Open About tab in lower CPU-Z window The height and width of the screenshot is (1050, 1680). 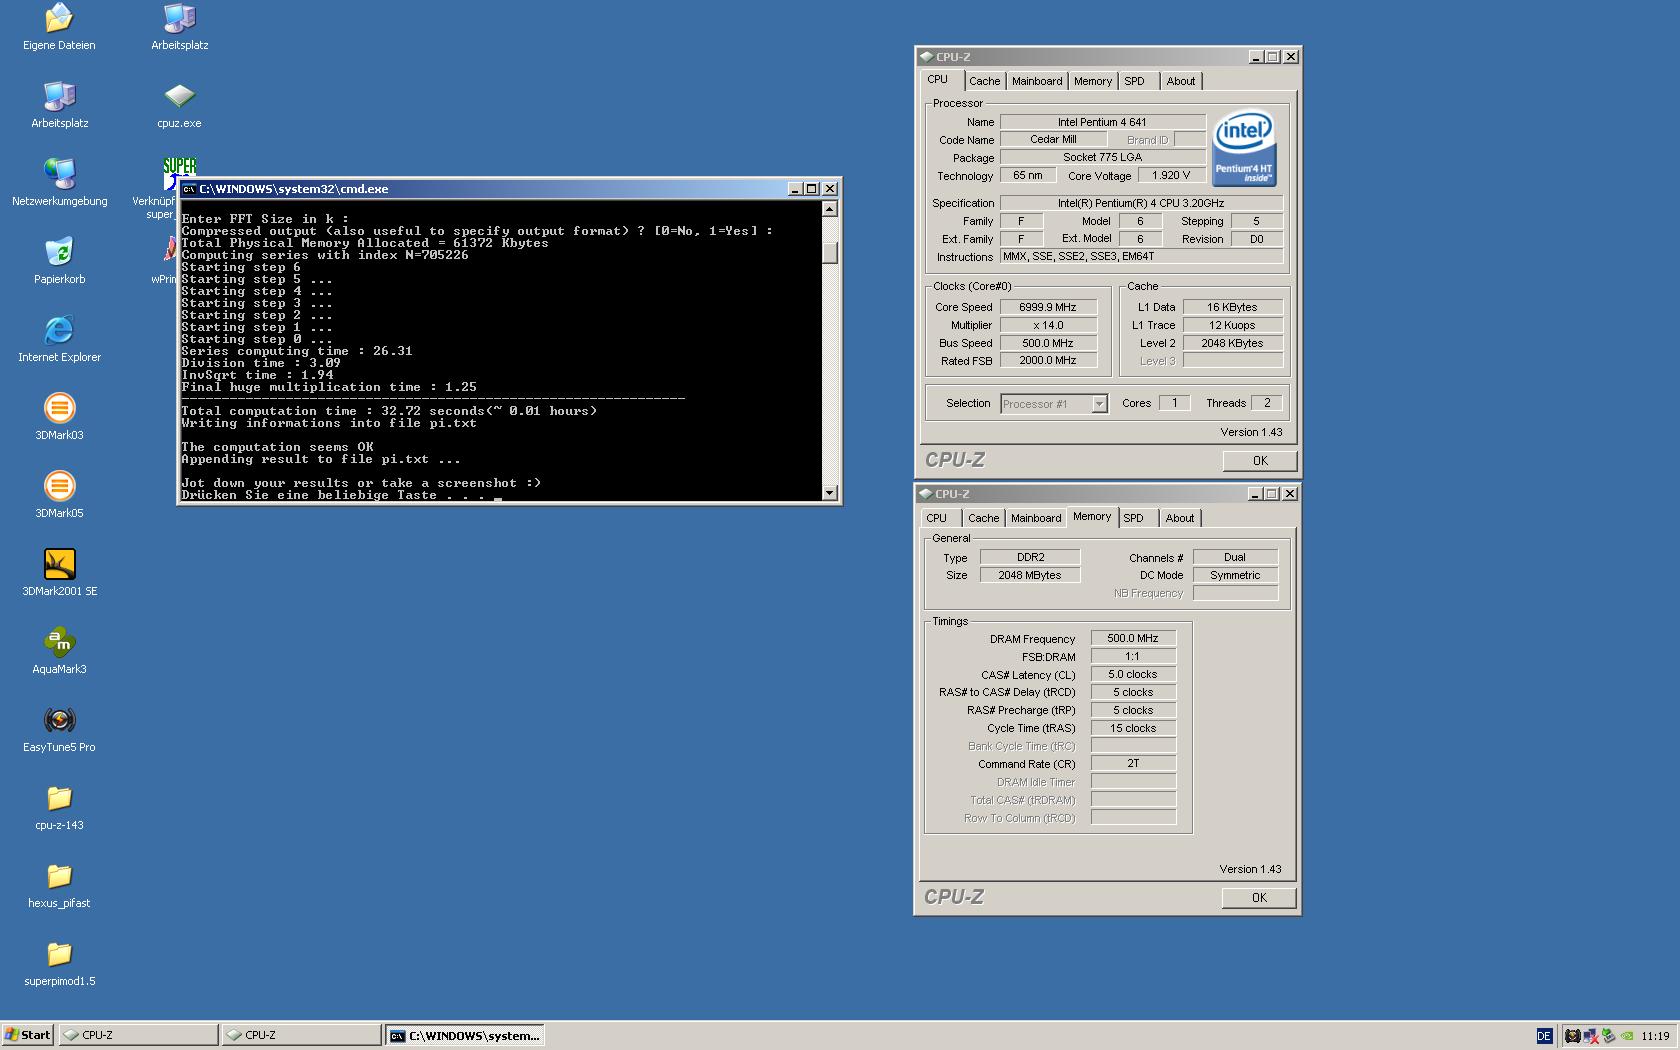tap(1180, 518)
